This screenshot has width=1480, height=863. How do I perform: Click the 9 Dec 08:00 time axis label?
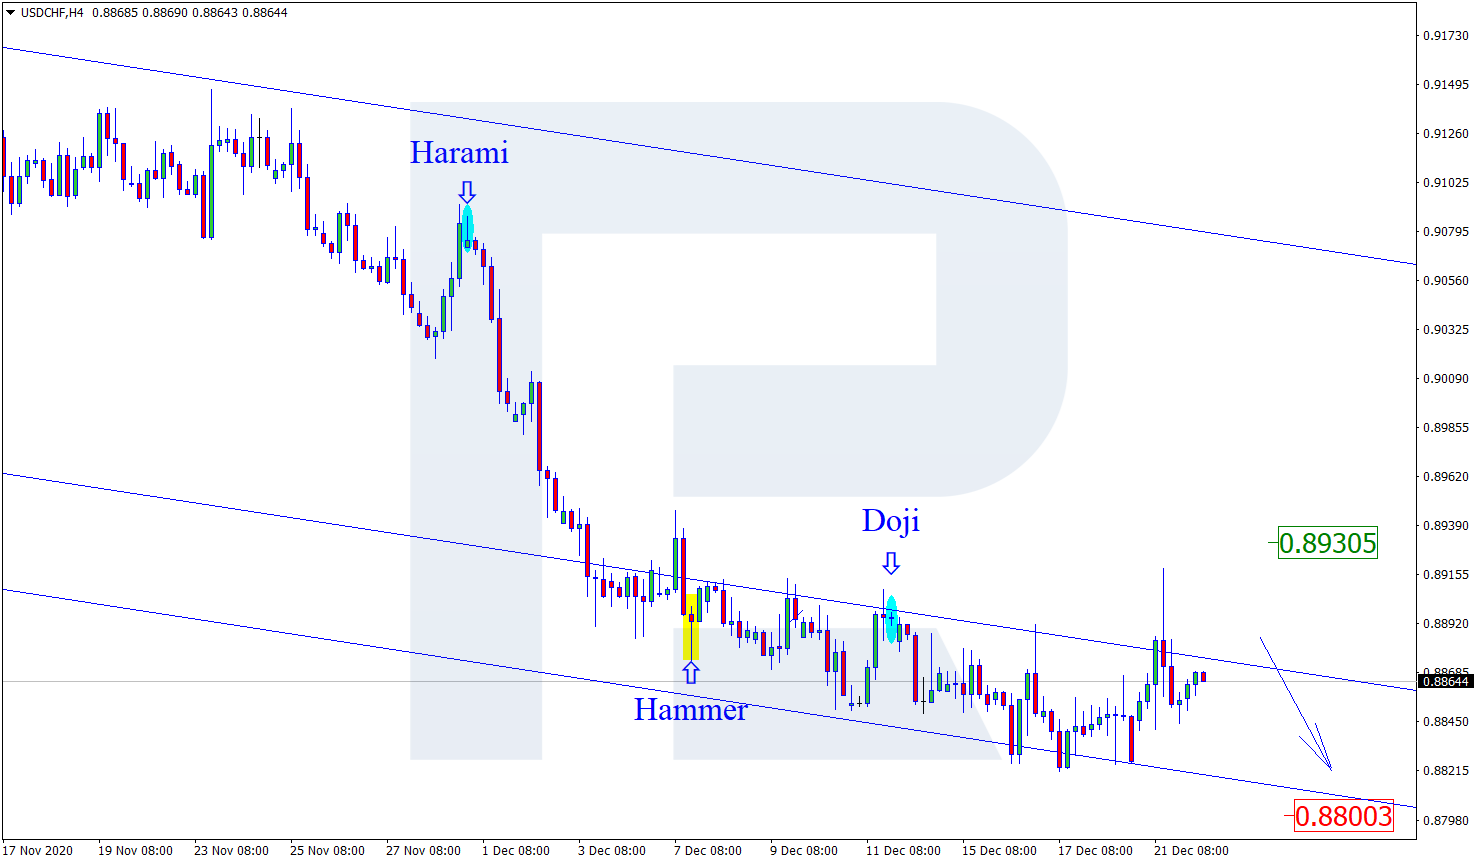[x=804, y=851]
